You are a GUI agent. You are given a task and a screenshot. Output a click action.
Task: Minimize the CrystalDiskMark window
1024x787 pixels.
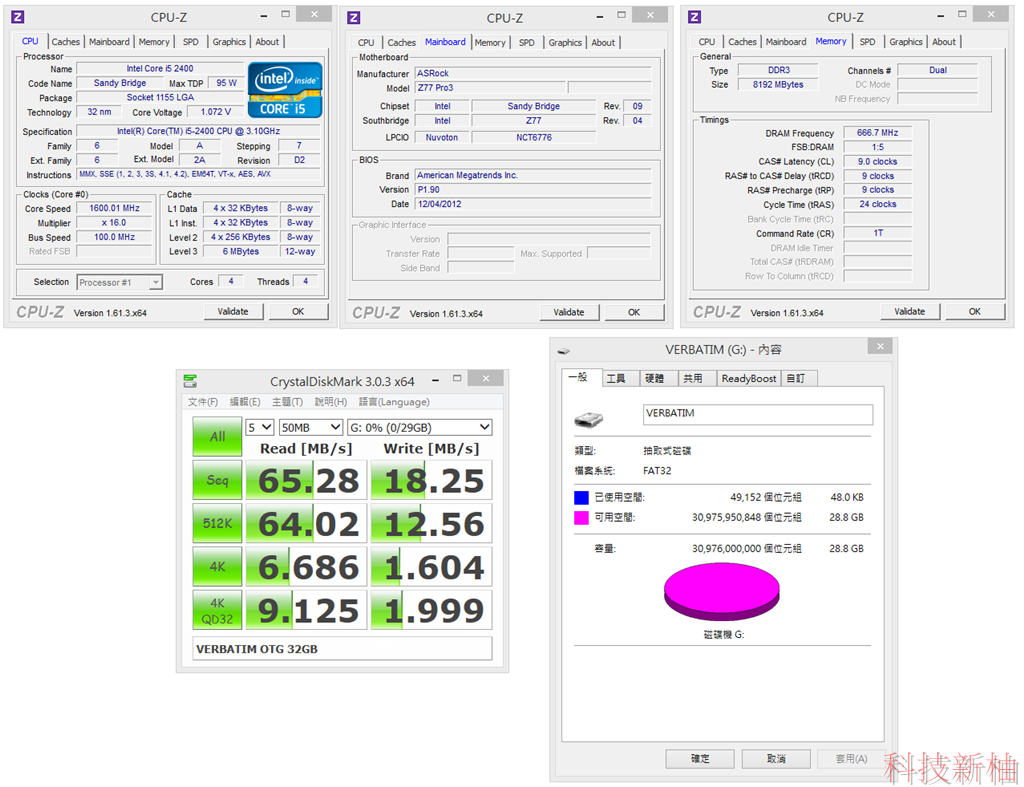pos(436,379)
